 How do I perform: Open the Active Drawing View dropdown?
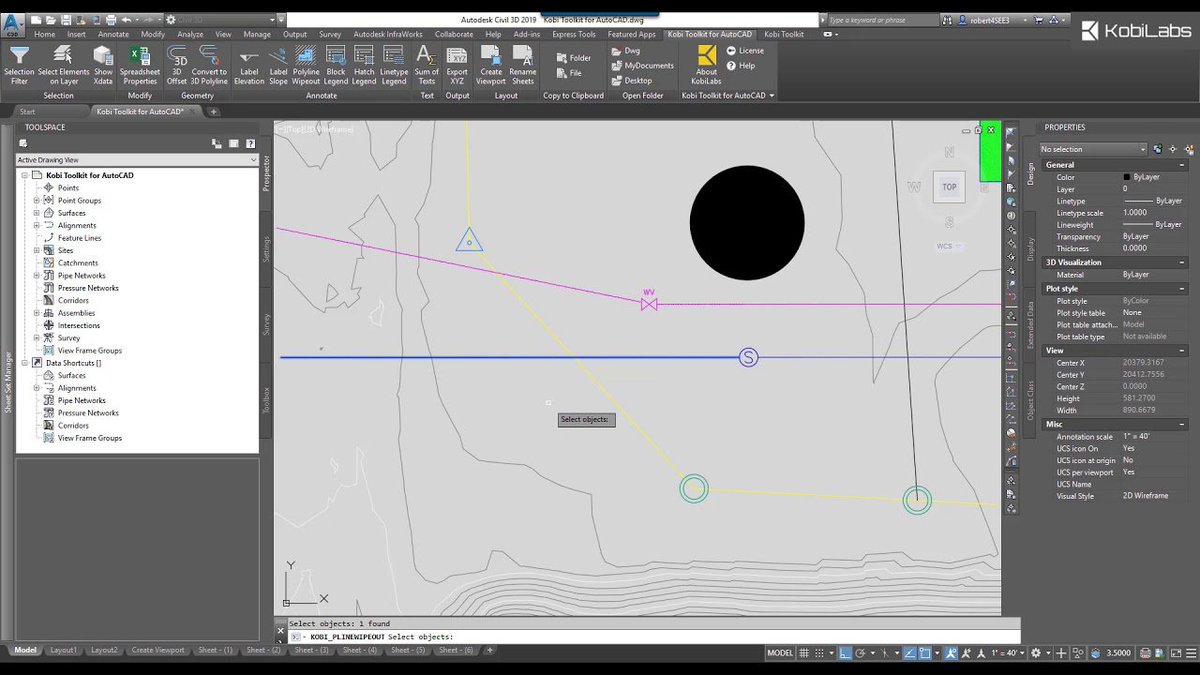[137, 160]
